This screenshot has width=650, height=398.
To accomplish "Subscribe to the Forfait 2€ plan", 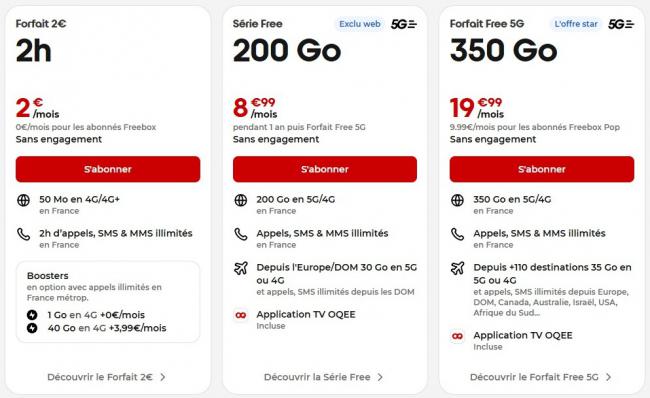I will [x=108, y=169].
